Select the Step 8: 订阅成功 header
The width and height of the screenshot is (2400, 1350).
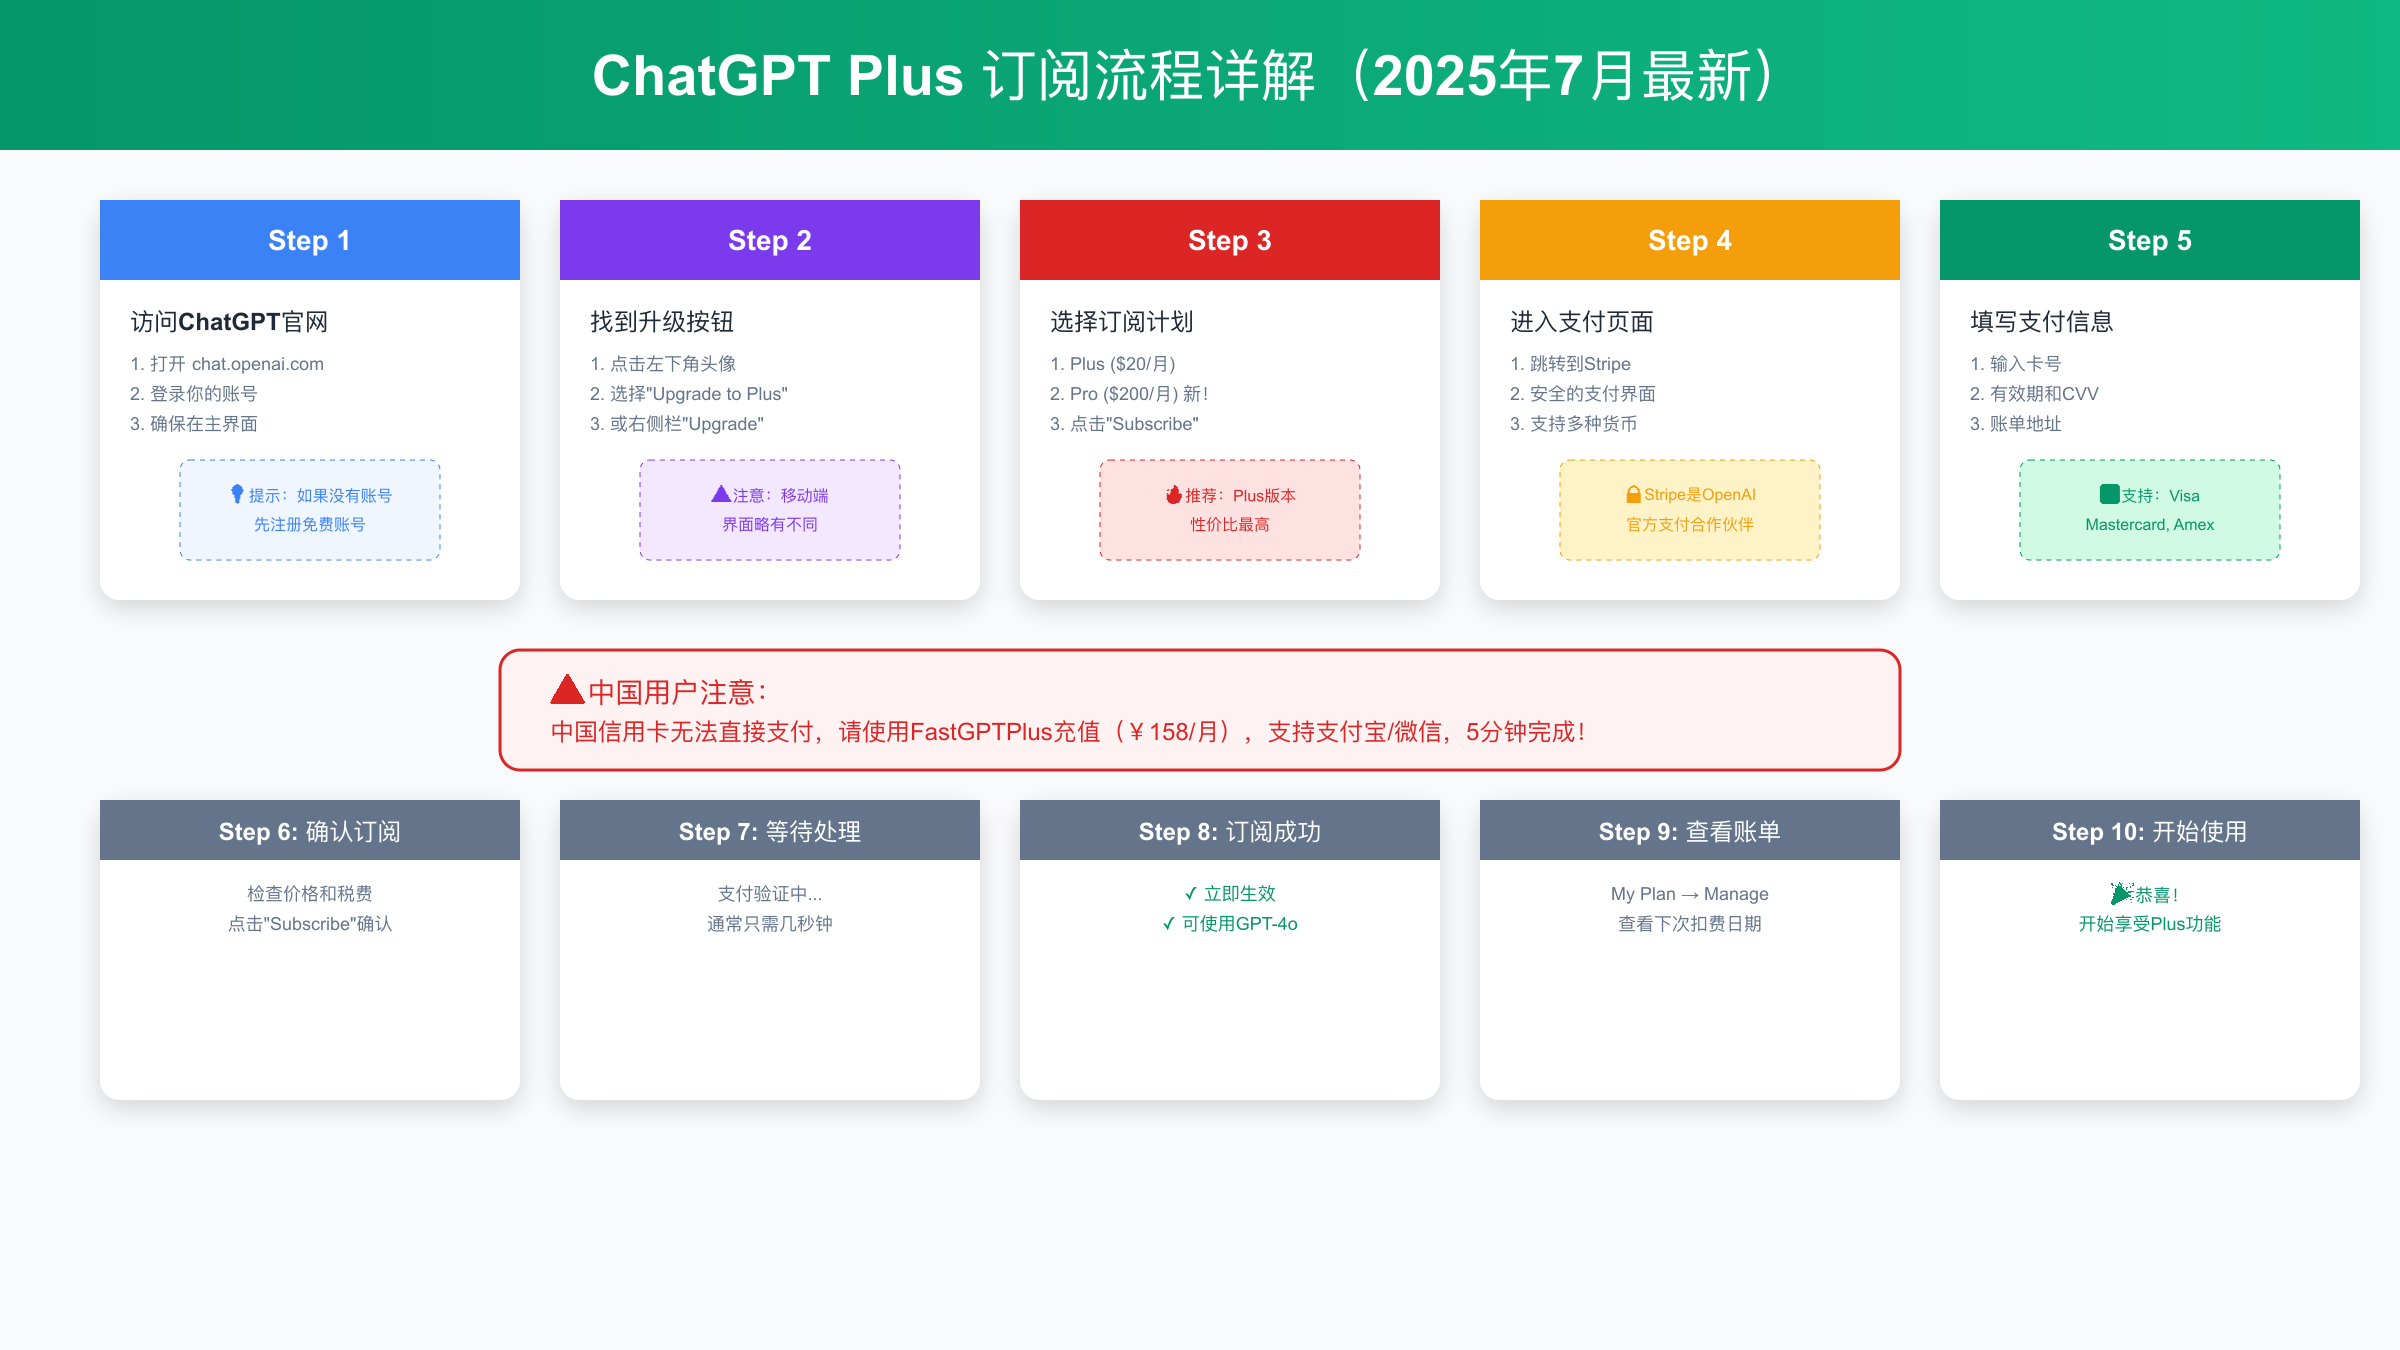[1230, 830]
